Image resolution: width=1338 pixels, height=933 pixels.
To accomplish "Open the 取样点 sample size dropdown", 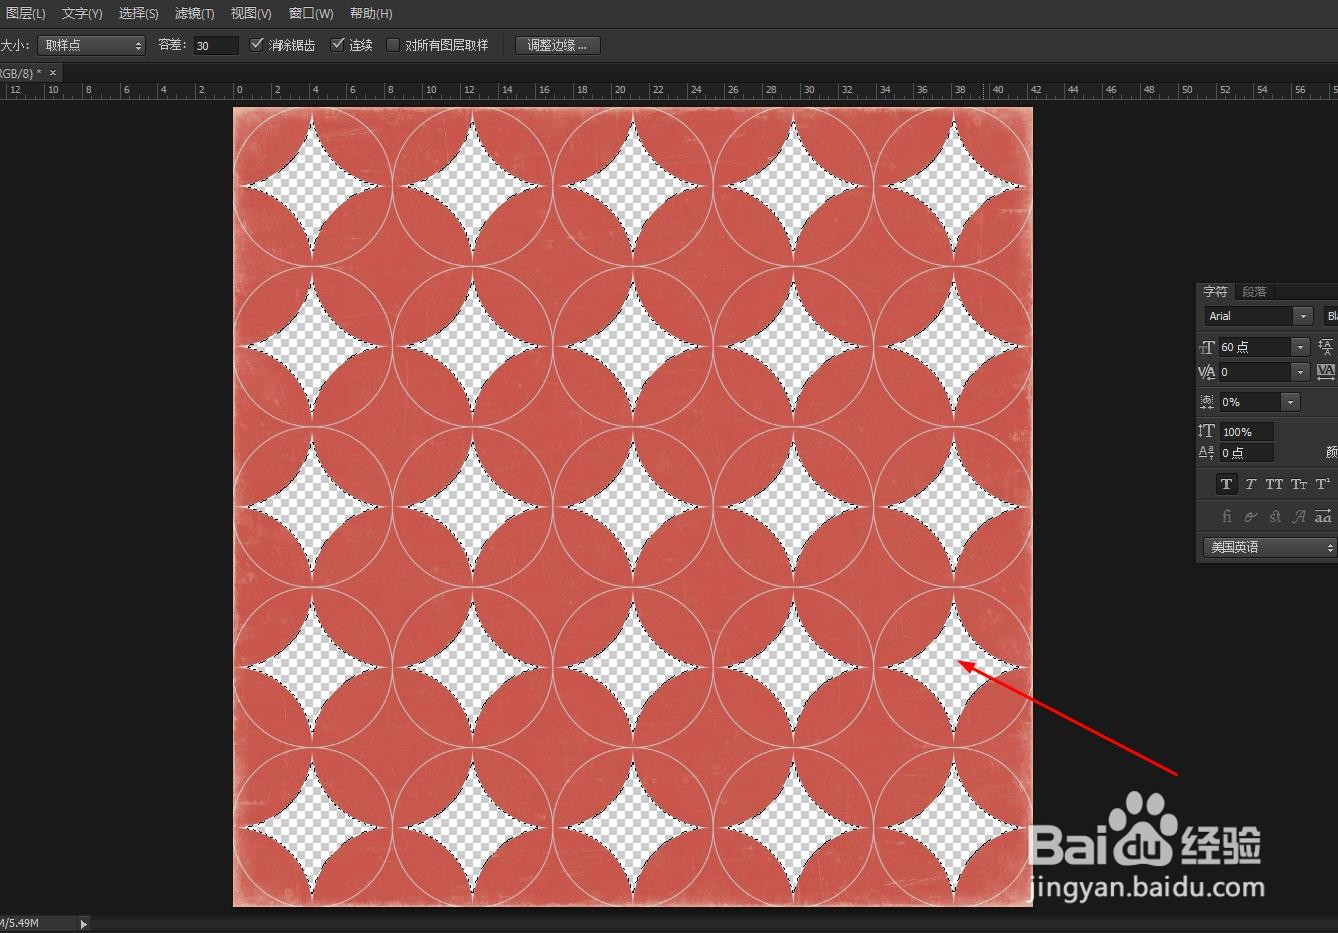I will coord(91,45).
